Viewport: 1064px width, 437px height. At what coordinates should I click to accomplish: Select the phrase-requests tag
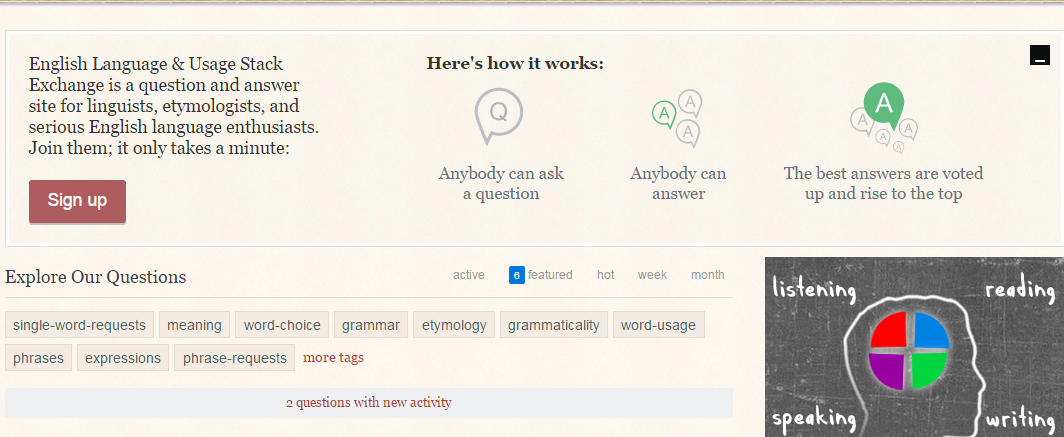235,358
